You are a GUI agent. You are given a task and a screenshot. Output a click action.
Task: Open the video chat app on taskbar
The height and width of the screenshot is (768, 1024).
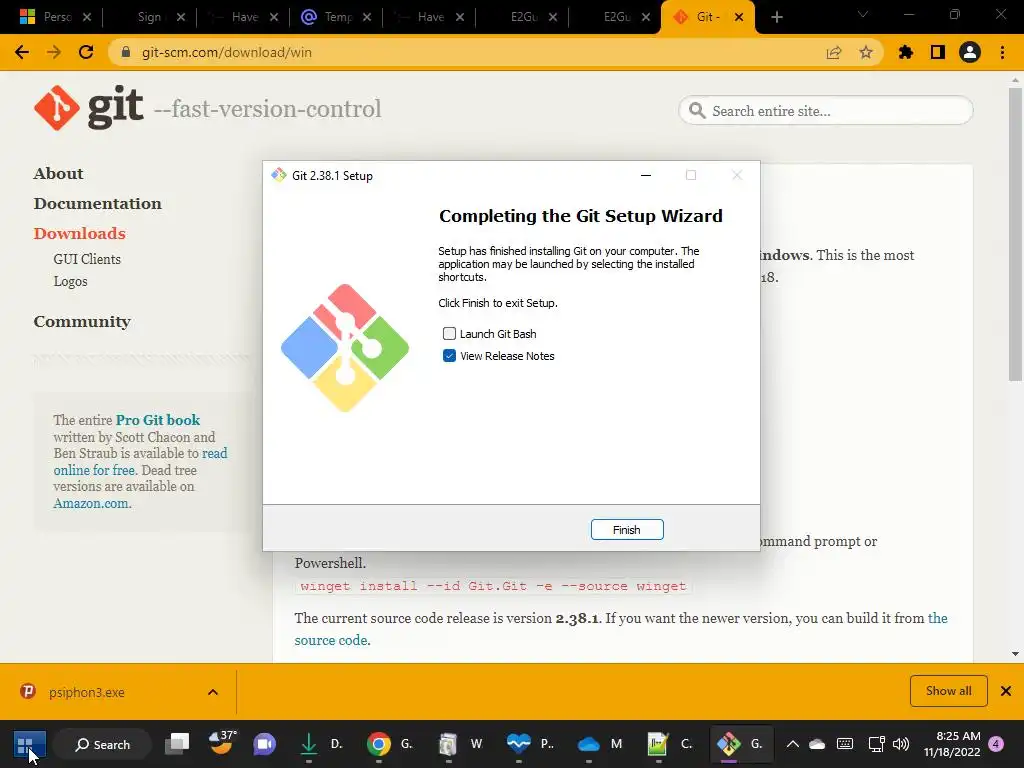264,744
